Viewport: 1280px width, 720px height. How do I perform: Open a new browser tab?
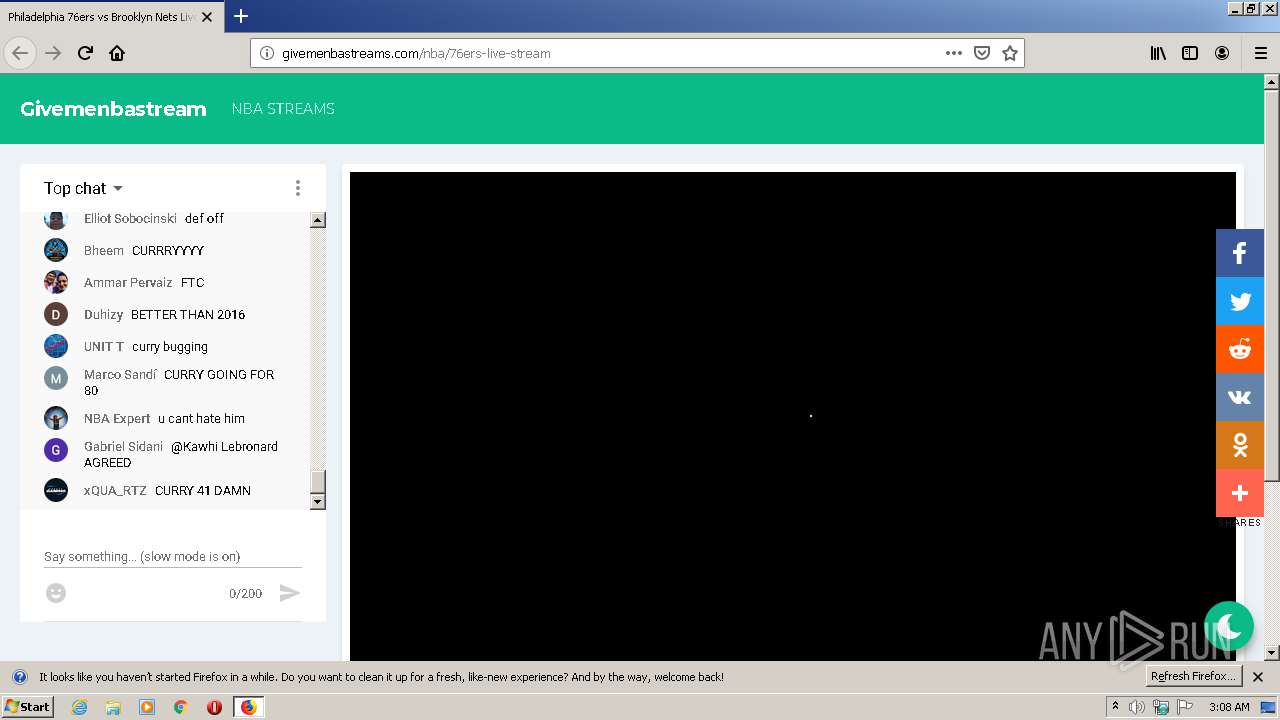(241, 16)
